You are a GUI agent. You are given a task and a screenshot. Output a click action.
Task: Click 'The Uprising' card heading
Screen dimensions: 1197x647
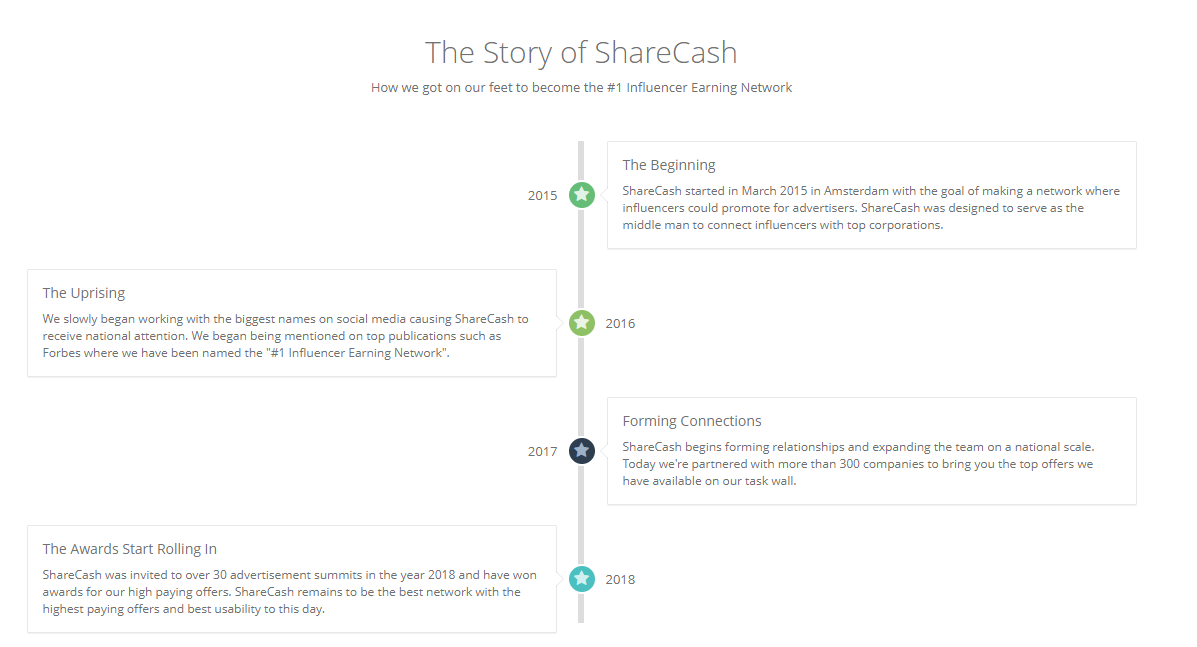(x=83, y=293)
